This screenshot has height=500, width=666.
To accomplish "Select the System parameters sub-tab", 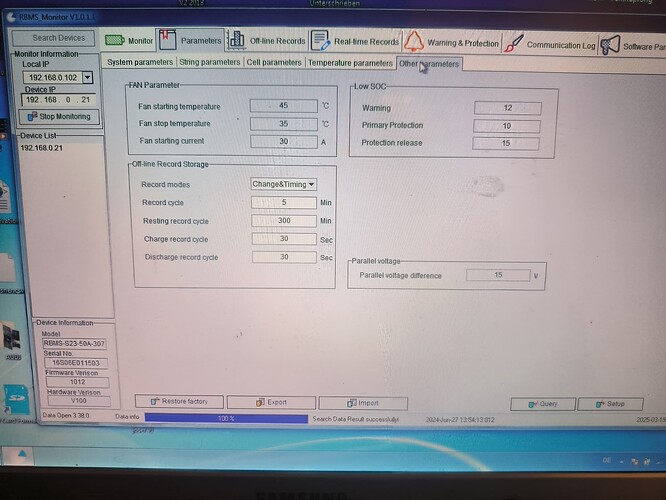I will tap(140, 62).
